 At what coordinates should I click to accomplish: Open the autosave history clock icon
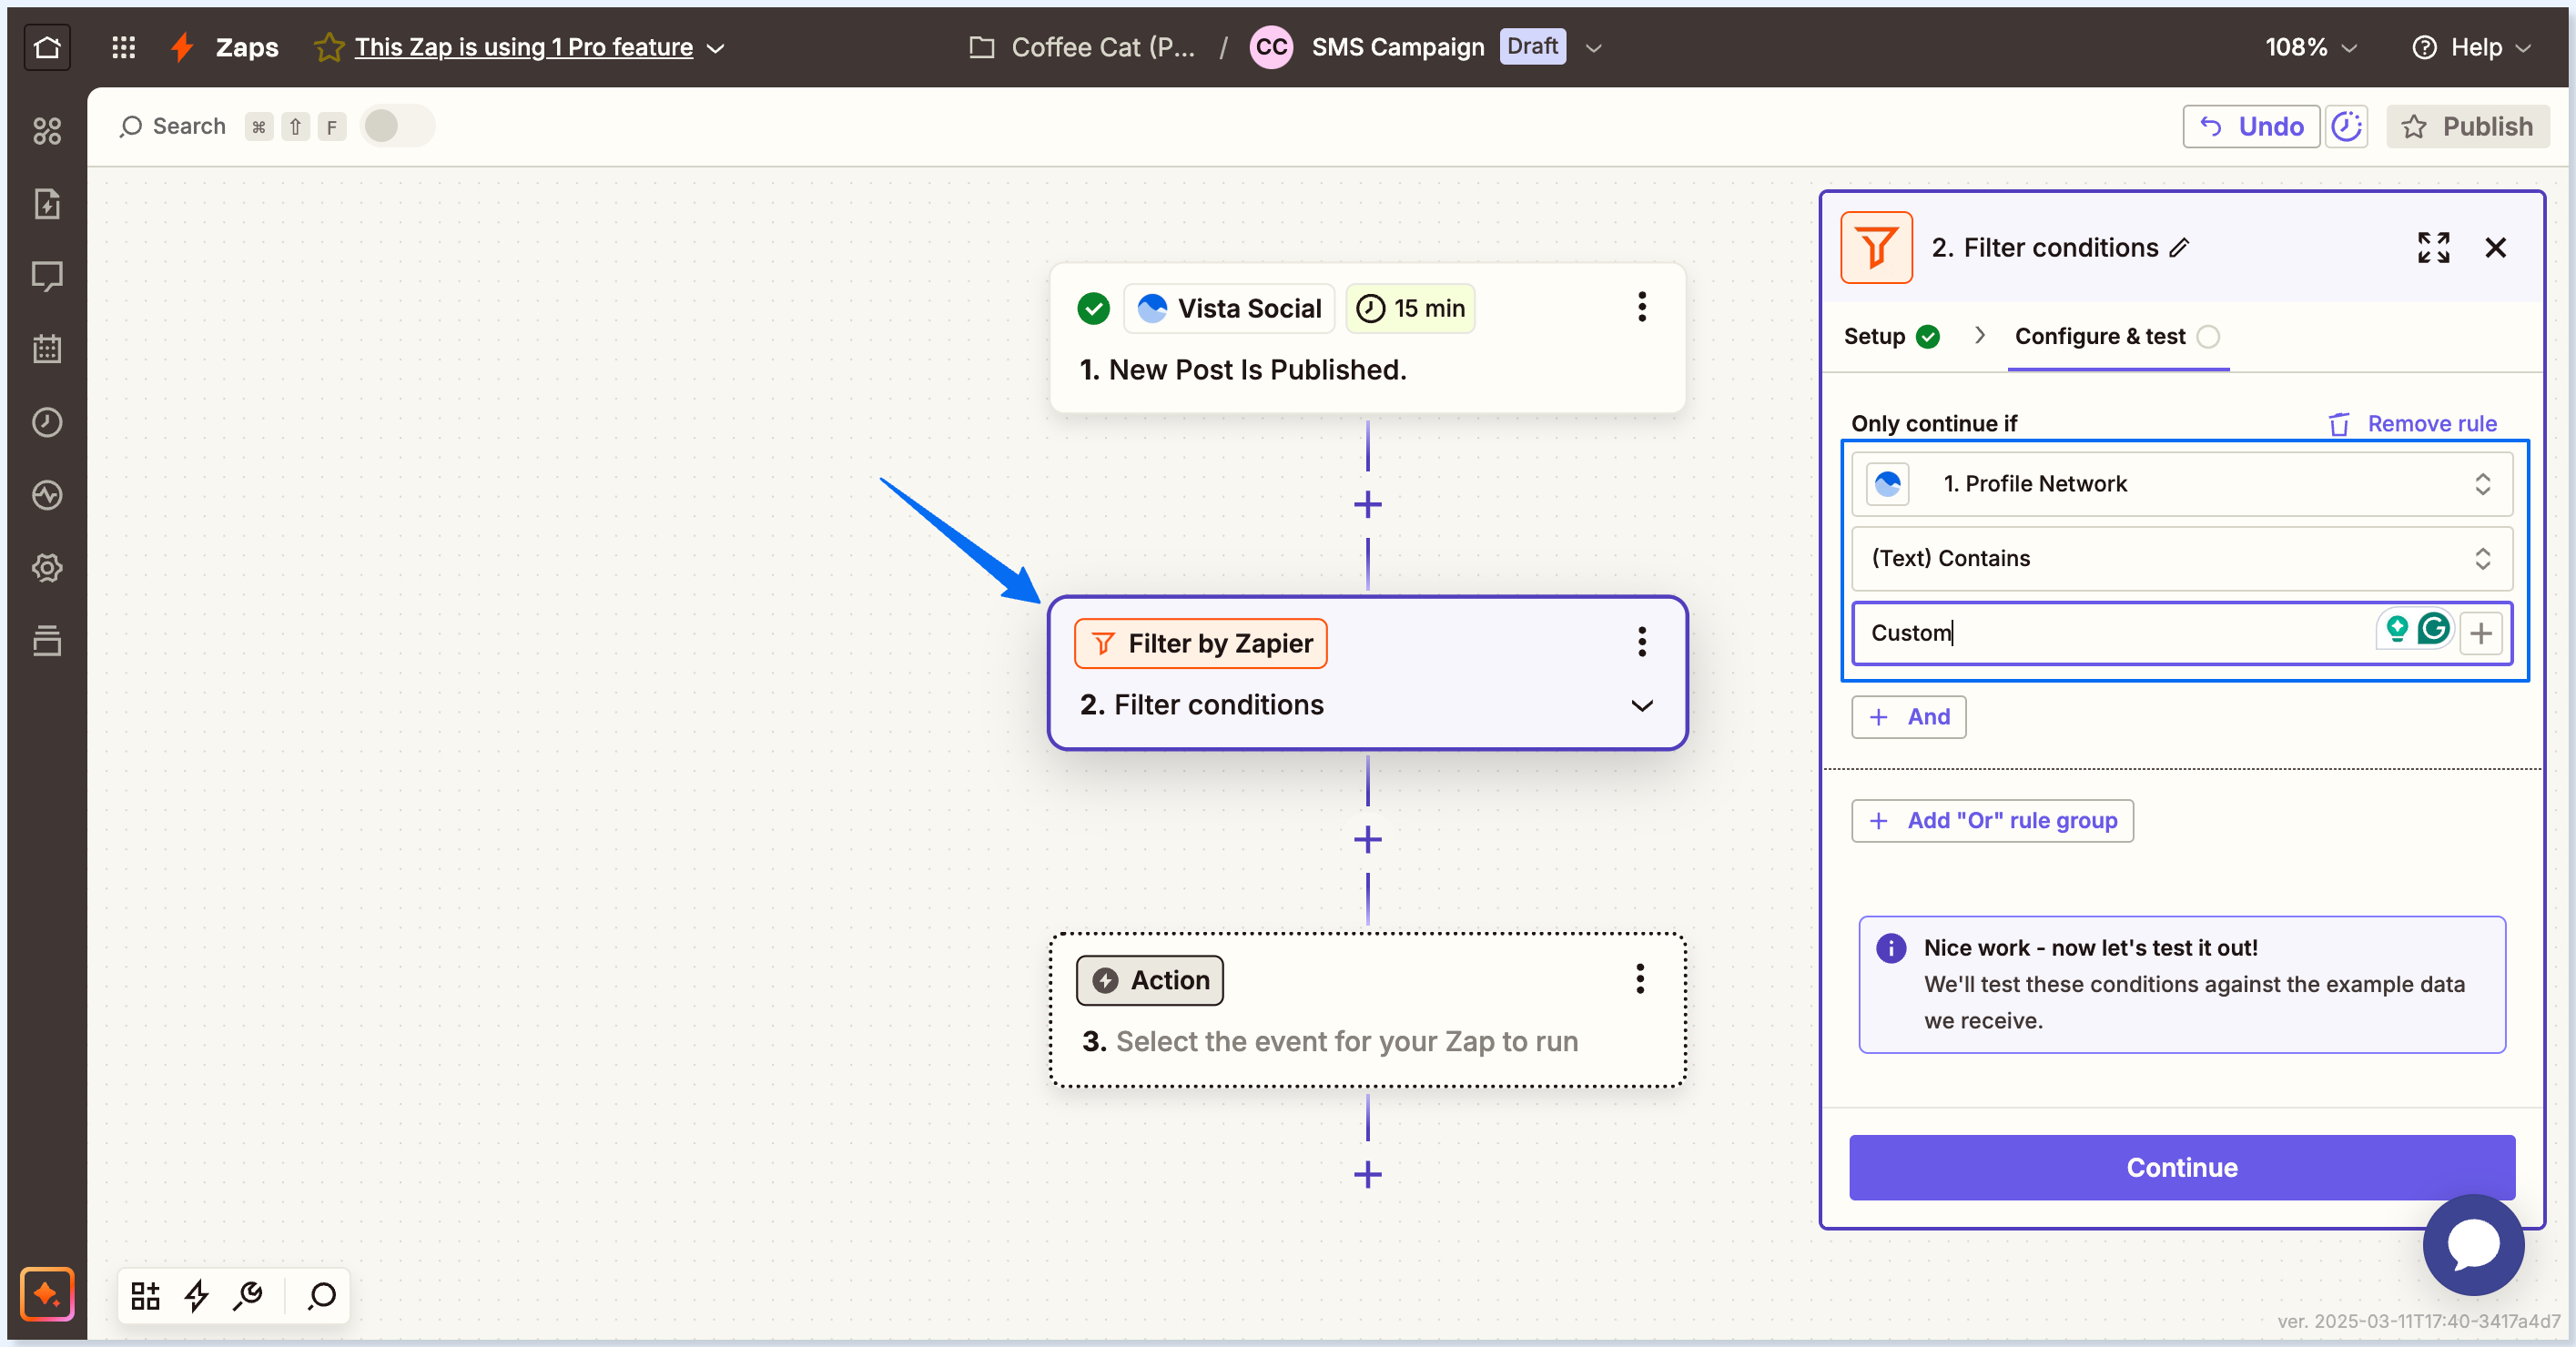[2346, 126]
